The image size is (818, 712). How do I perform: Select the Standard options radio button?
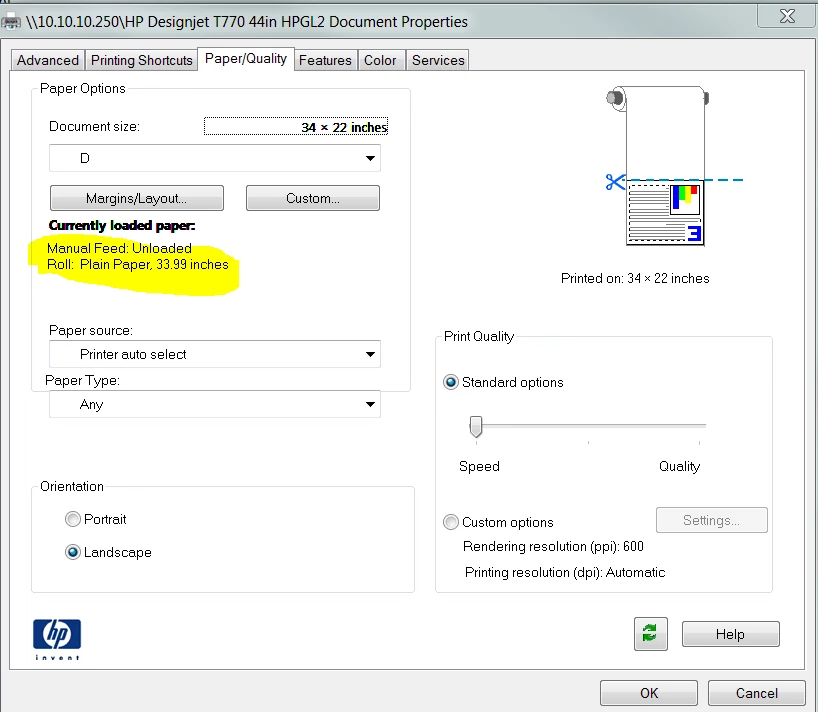coord(451,382)
